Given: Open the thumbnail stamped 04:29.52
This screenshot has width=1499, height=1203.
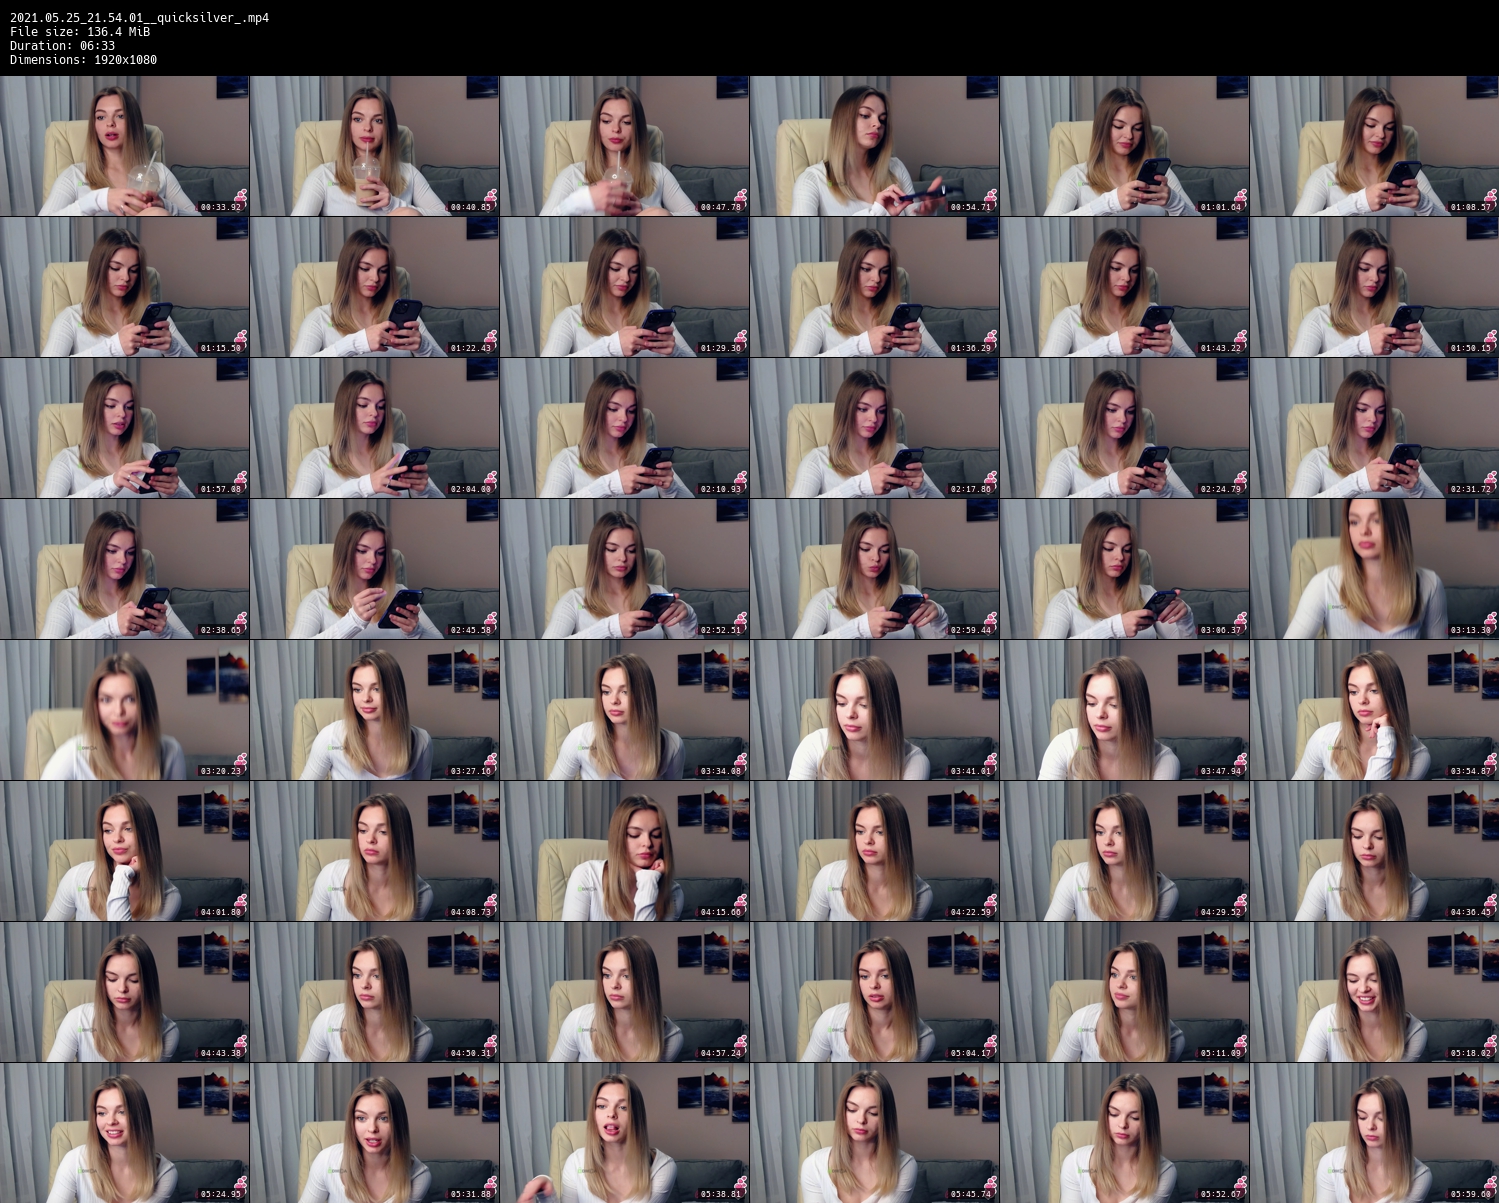Looking at the screenshot, I should pos(1124,851).
